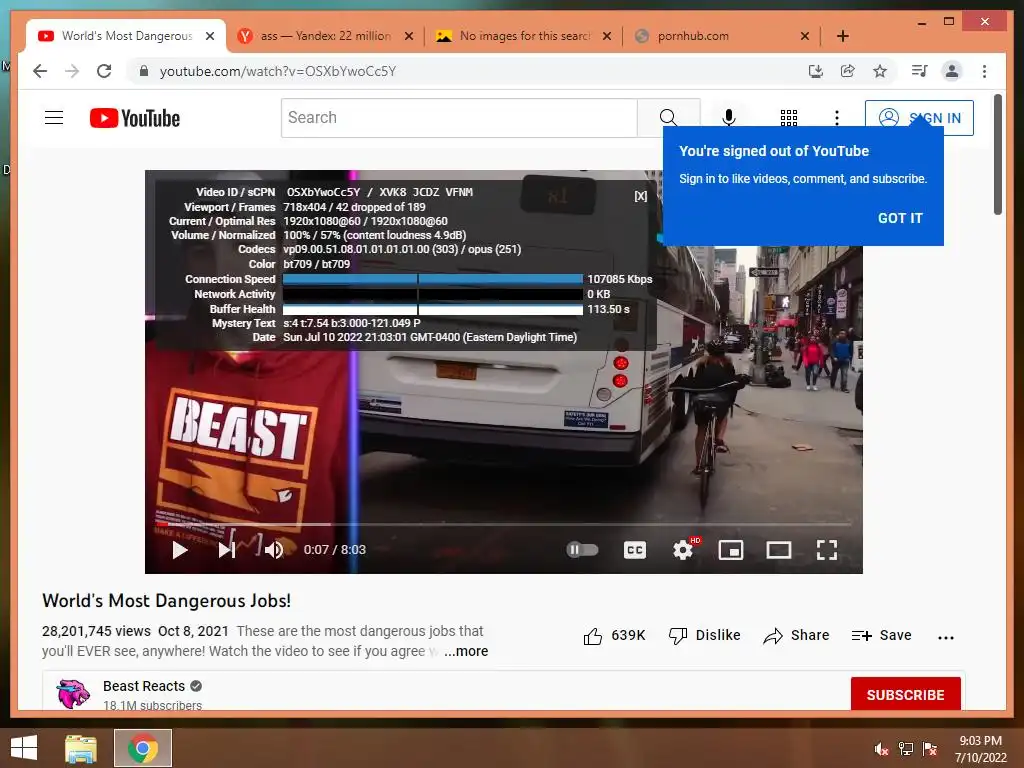Image resolution: width=1024 pixels, height=768 pixels.
Task: Enable theater mode
Action: point(778,551)
